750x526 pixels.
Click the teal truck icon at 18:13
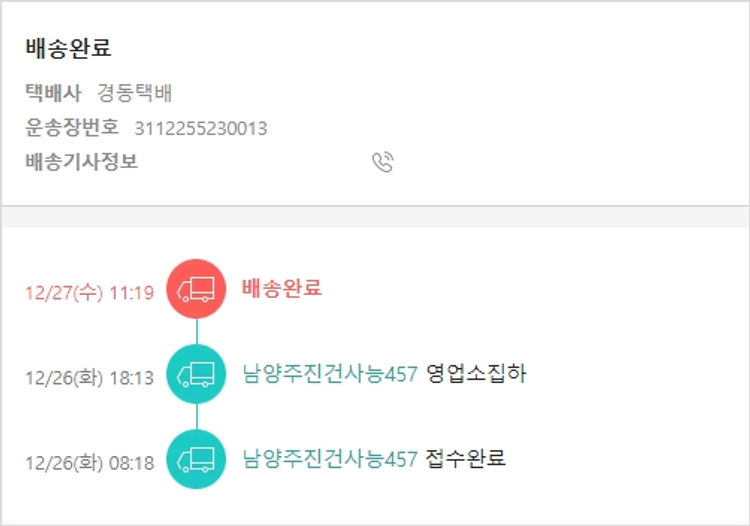[196, 374]
